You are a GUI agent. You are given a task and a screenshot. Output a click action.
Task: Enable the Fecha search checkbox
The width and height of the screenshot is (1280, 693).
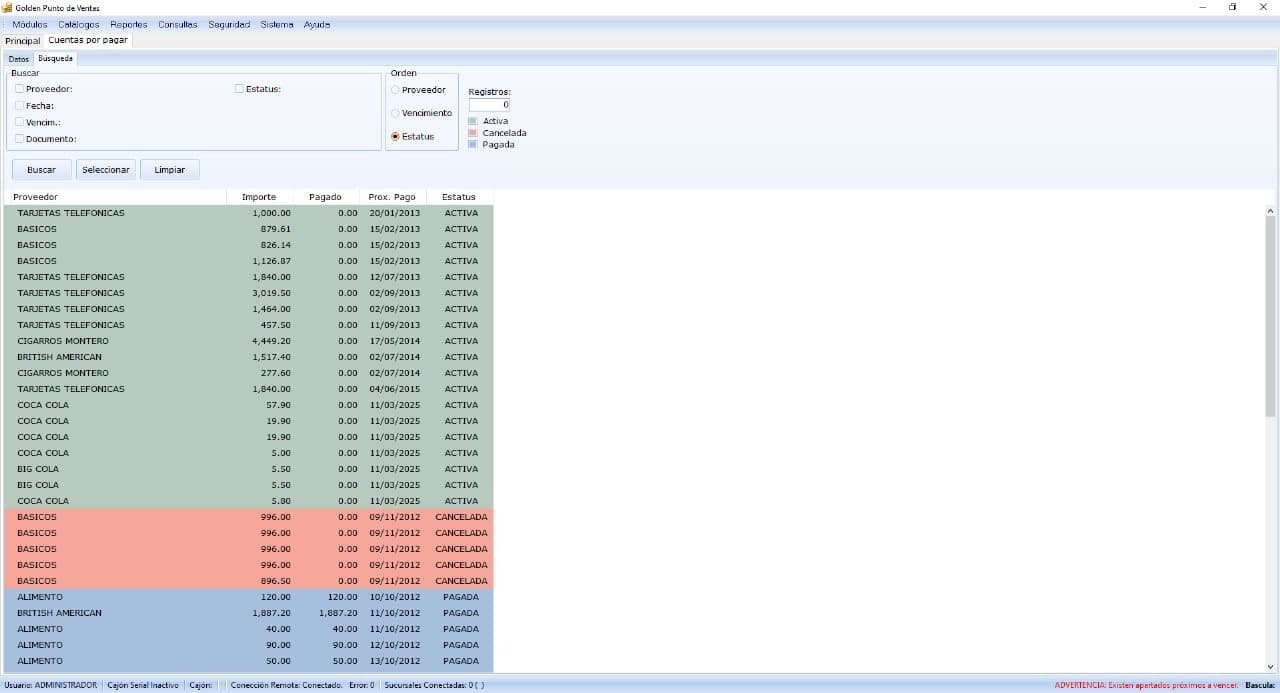tap(19, 105)
